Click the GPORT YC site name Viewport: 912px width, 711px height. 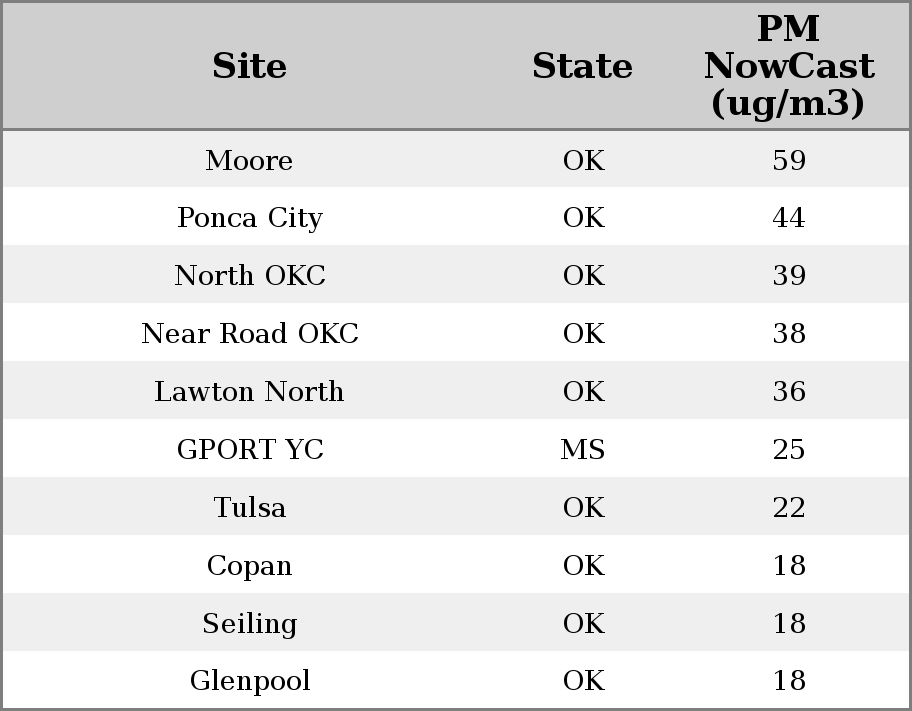tap(249, 450)
